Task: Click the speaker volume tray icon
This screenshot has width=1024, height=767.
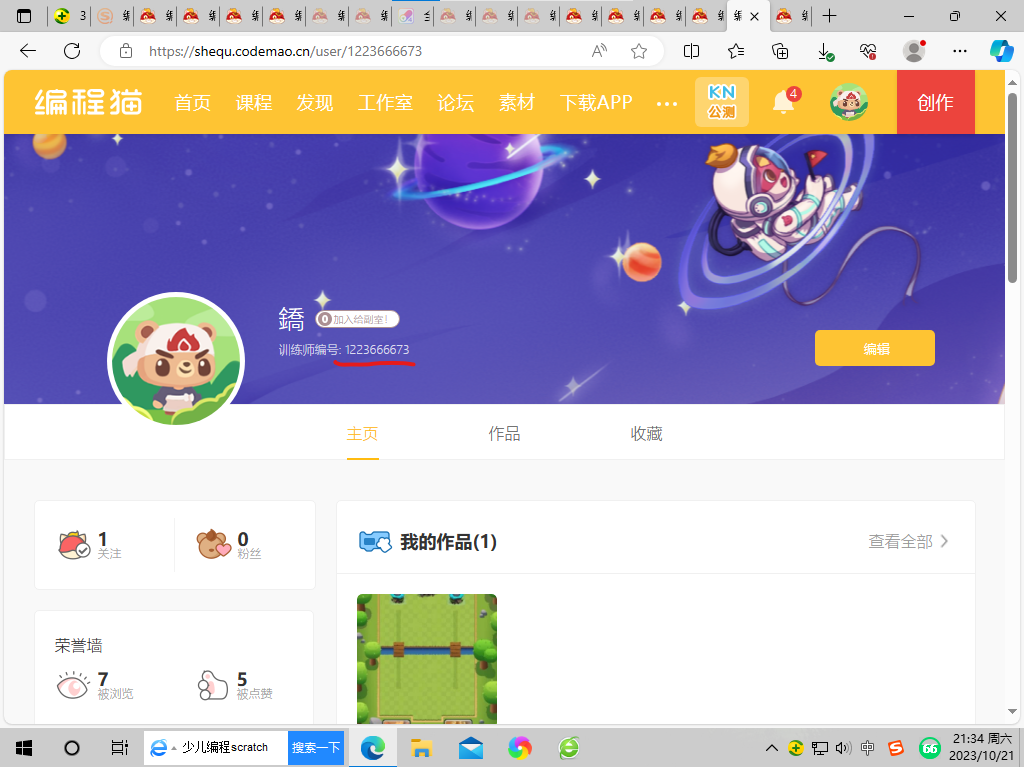Action: point(843,748)
